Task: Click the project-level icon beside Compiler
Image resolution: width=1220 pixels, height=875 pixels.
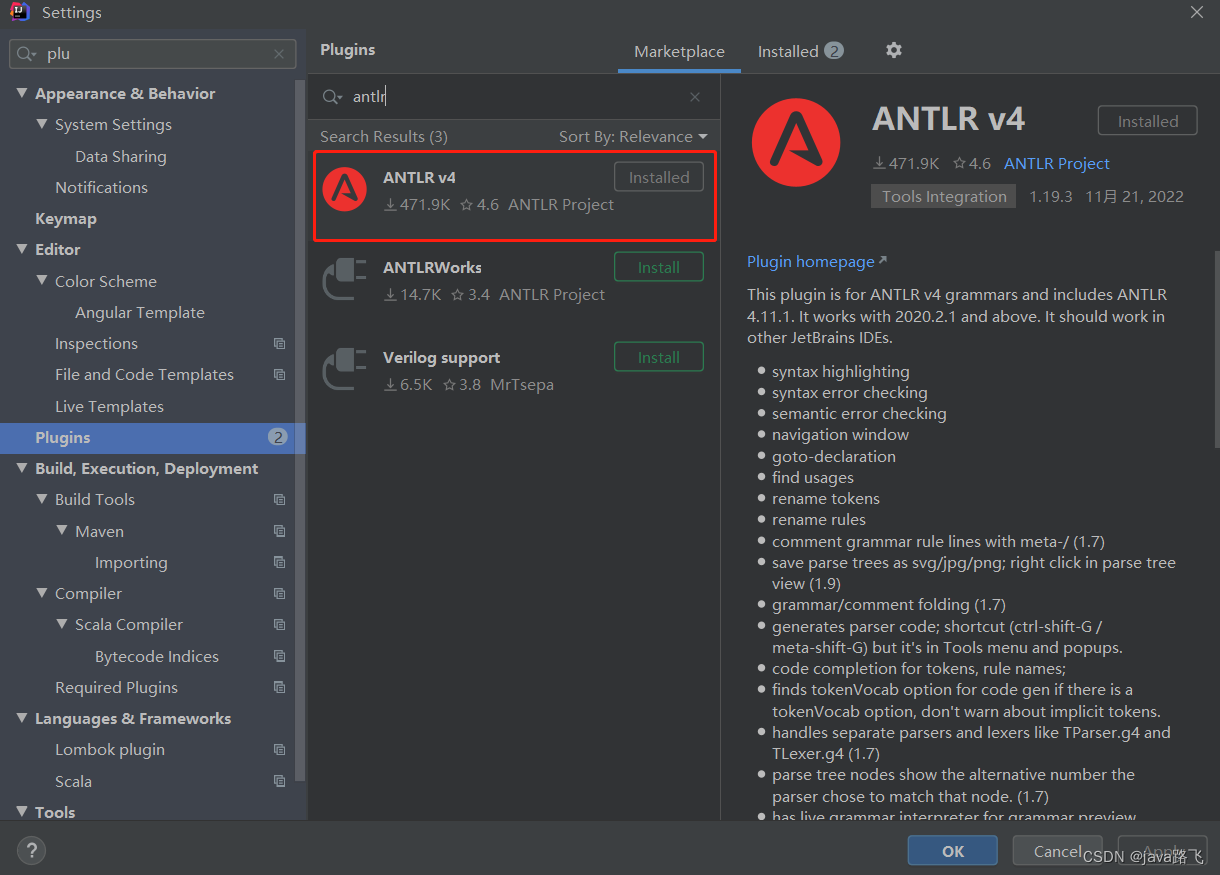Action: [x=279, y=594]
